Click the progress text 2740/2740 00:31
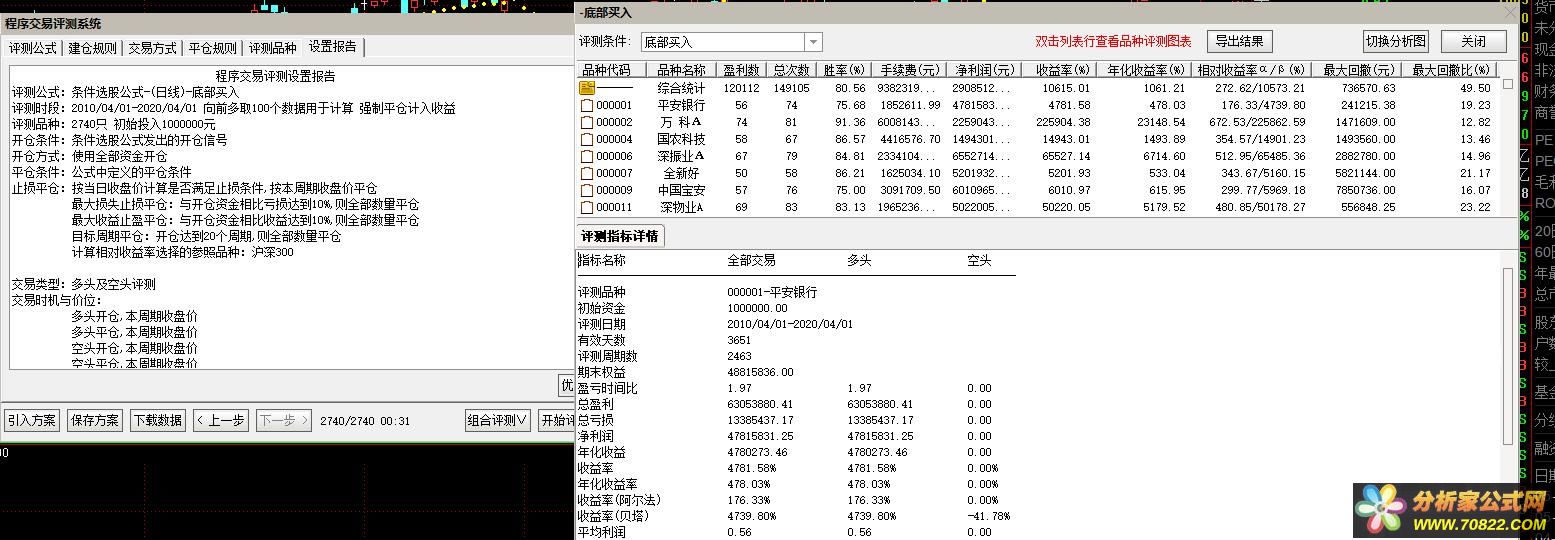1555x540 pixels. point(365,421)
